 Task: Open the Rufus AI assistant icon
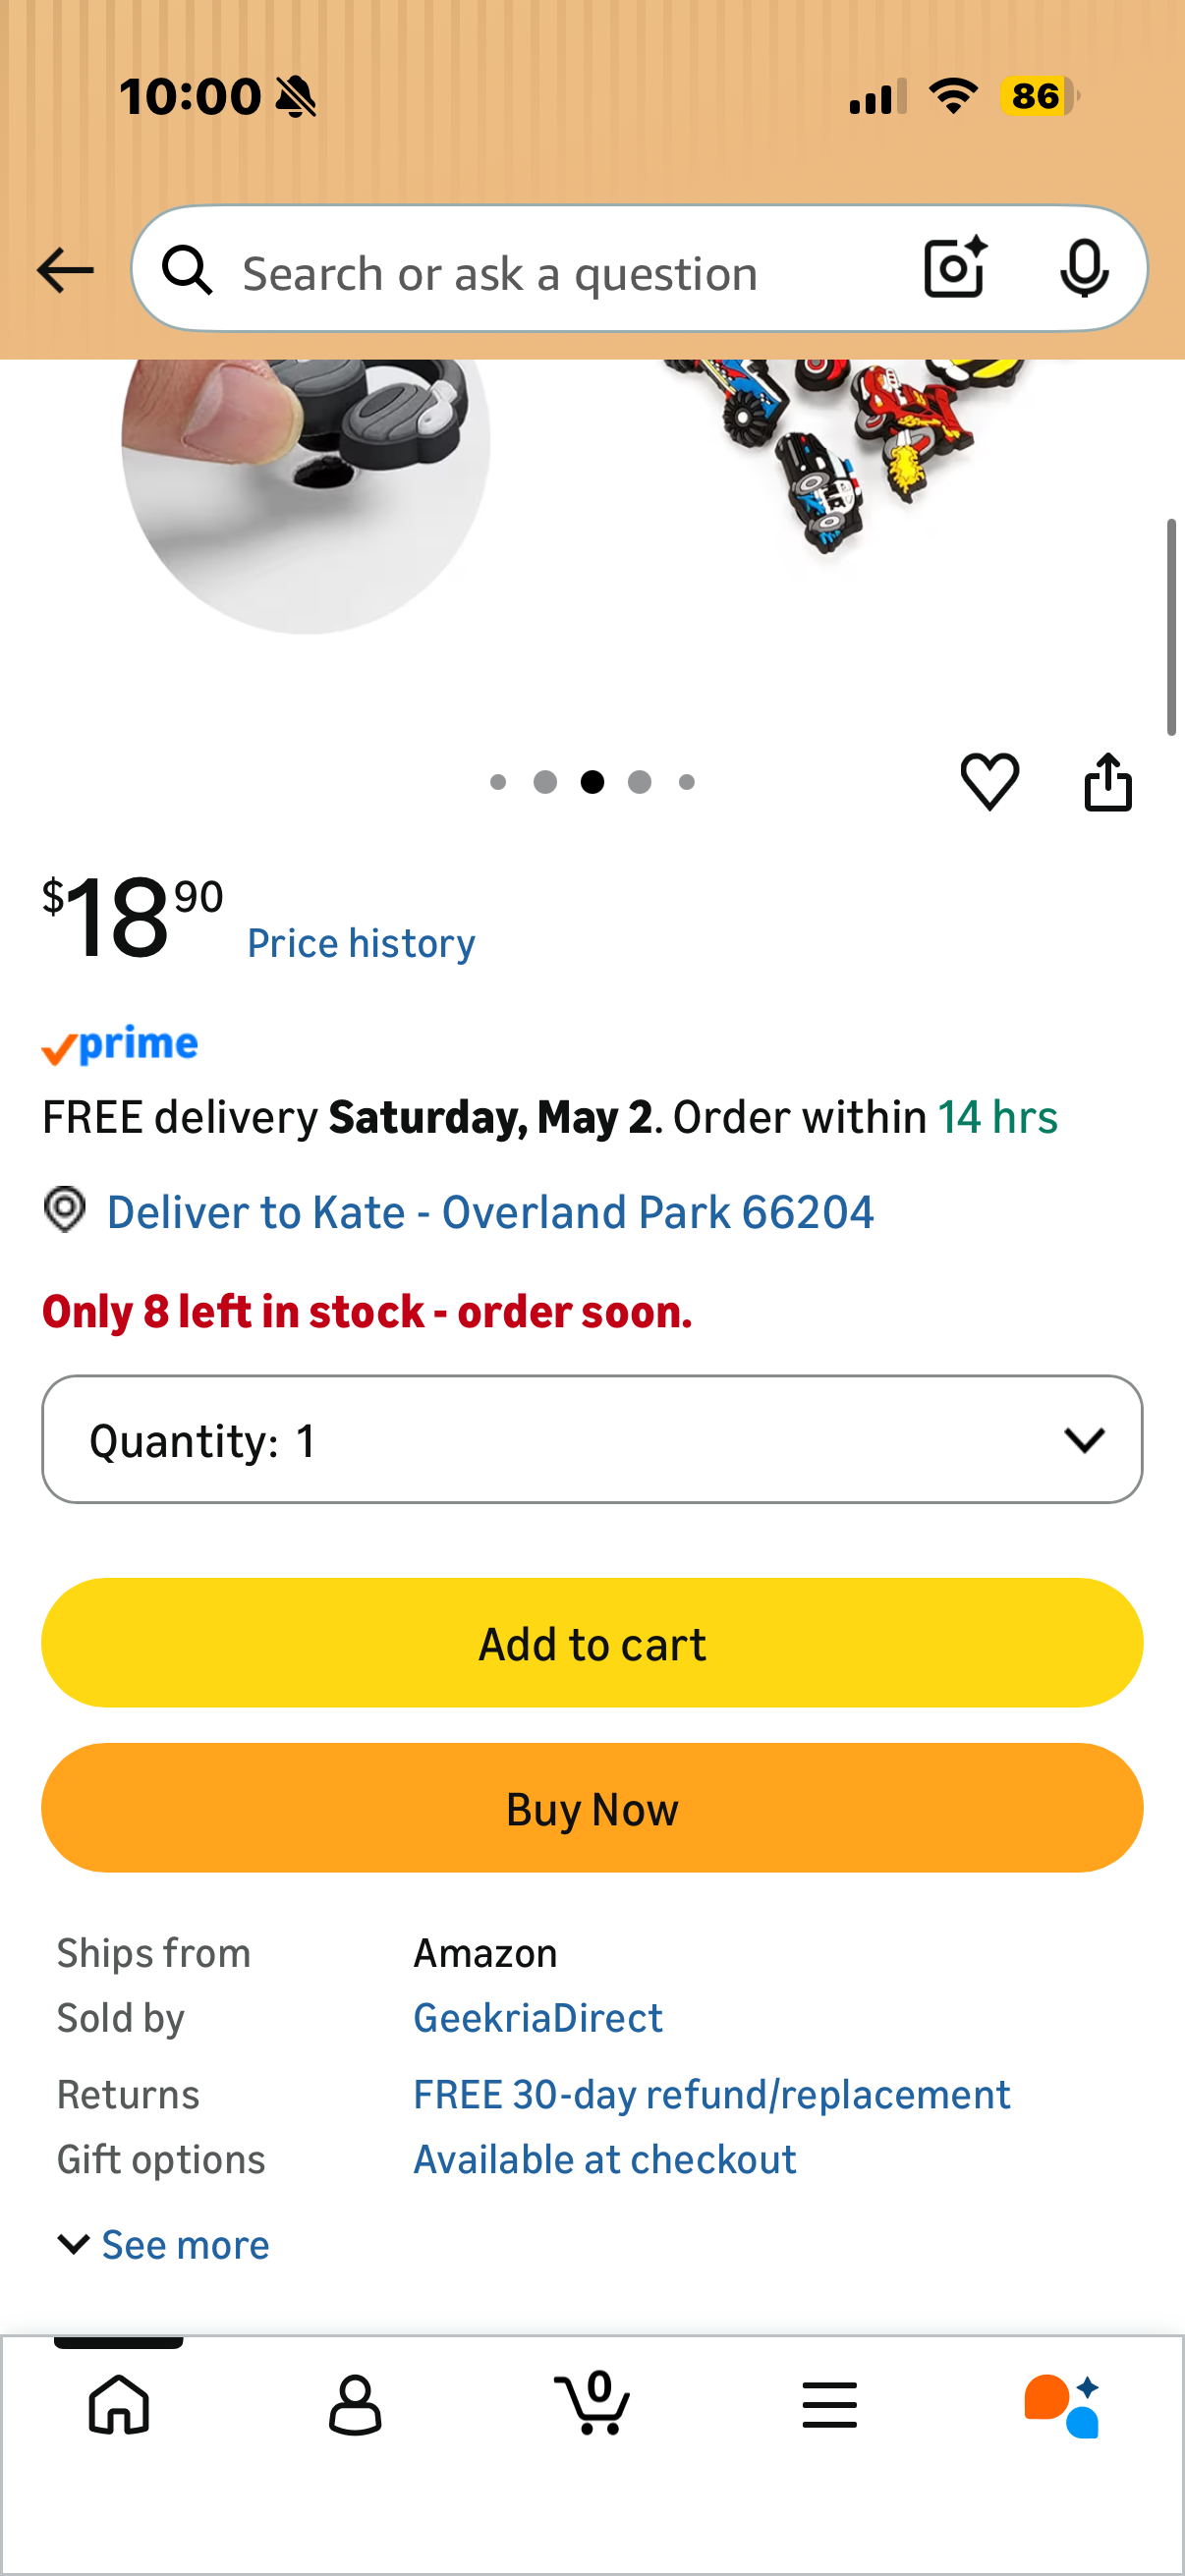(1062, 2405)
